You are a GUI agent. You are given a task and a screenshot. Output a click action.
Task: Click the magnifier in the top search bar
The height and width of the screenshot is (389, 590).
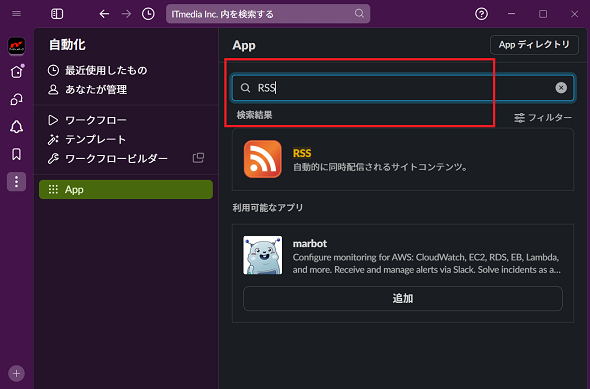359,14
